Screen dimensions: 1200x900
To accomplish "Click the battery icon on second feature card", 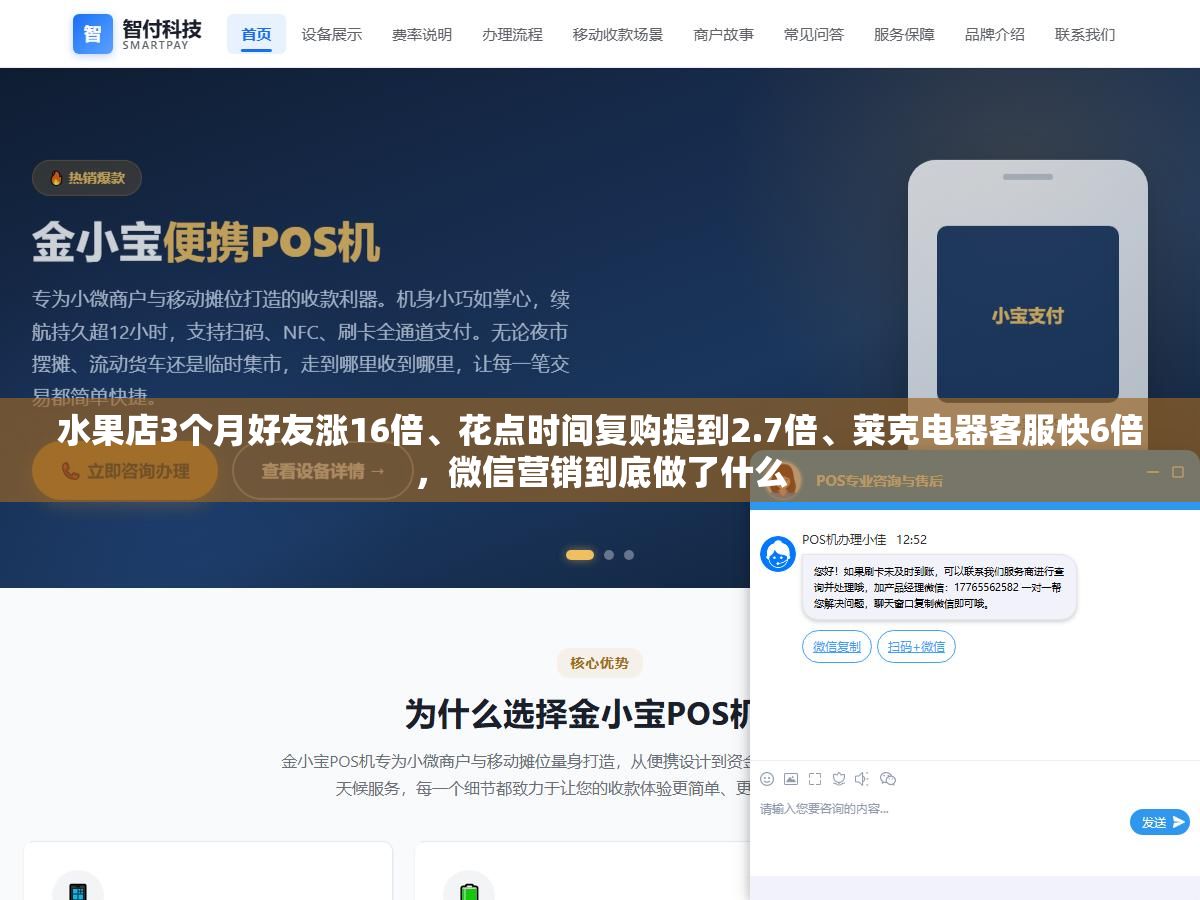I will 469,890.
